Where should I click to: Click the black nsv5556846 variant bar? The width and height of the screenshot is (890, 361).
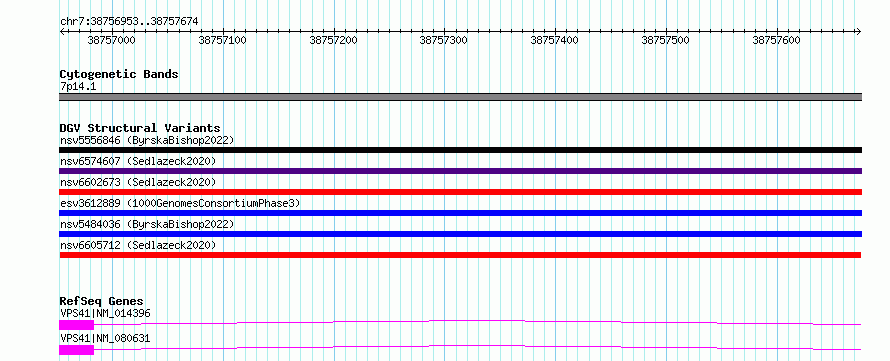(x=460, y=150)
